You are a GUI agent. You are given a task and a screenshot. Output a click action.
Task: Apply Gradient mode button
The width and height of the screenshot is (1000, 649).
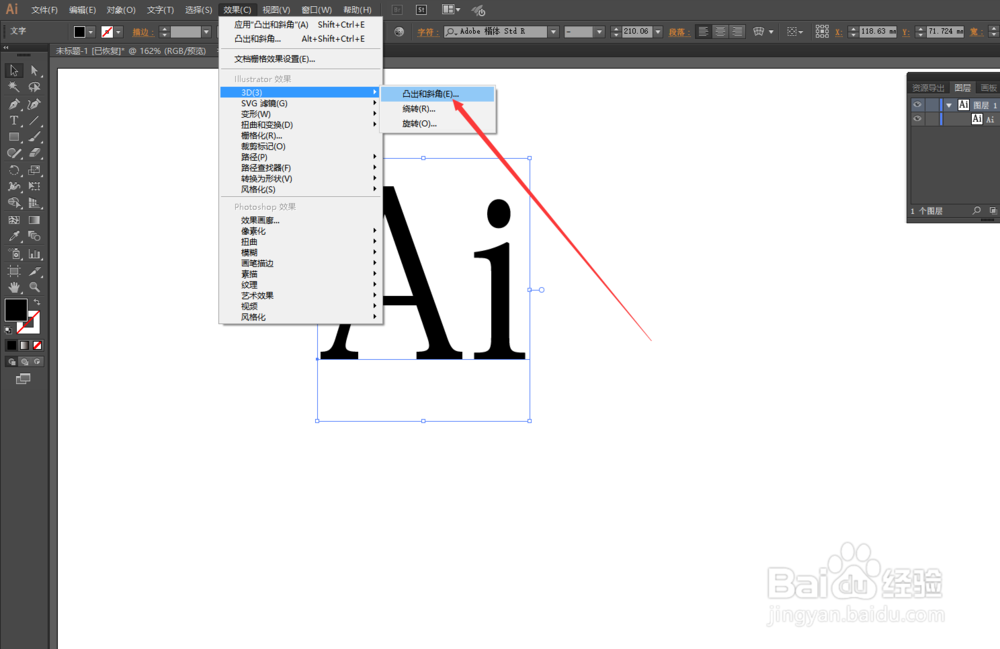point(24,345)
